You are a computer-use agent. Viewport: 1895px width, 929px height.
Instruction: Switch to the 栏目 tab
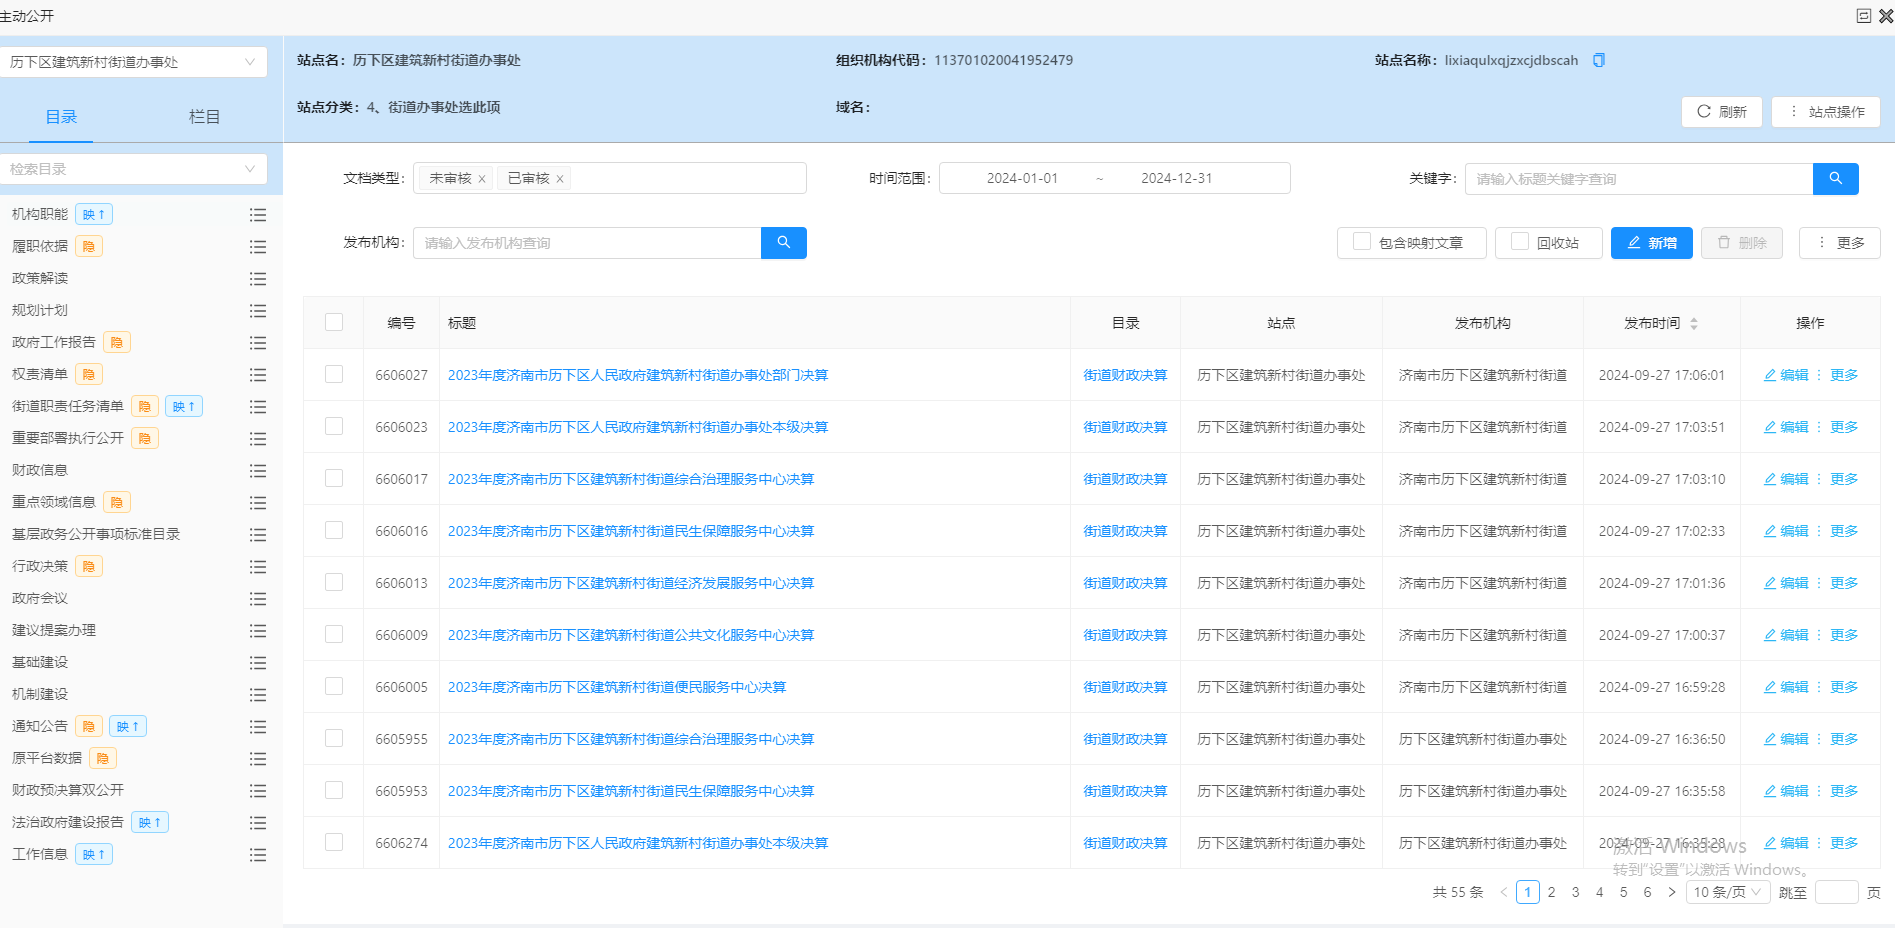tap(204, 117)
